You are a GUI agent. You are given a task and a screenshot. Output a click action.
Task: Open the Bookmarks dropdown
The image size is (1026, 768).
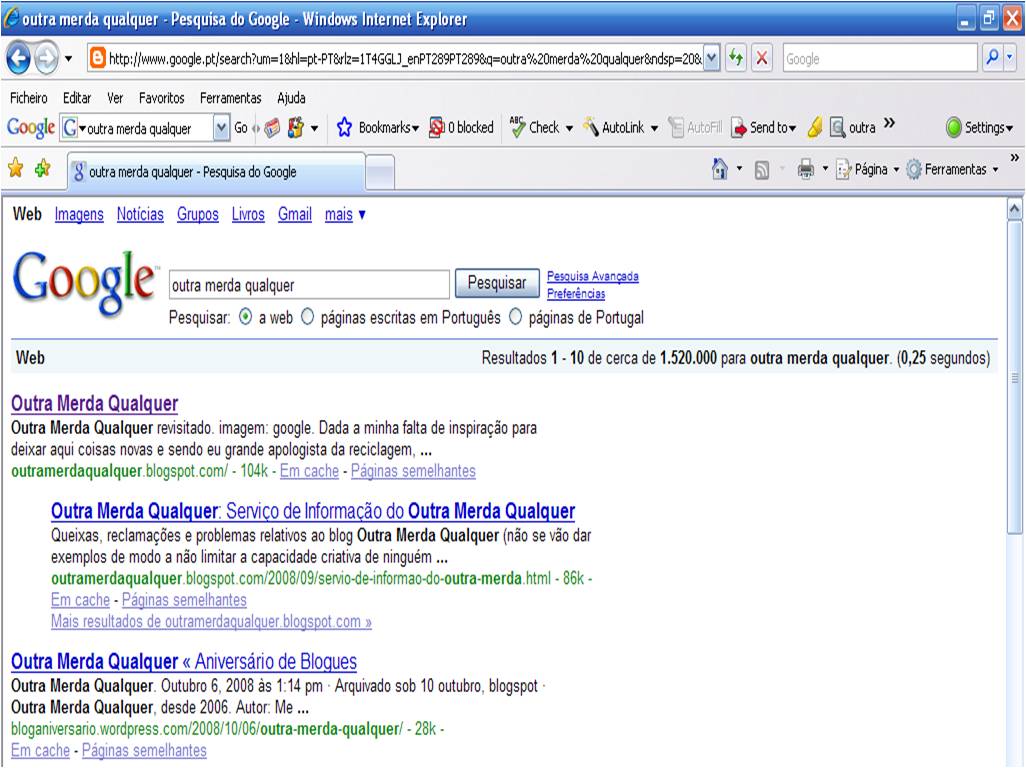[x=416, y=128]
